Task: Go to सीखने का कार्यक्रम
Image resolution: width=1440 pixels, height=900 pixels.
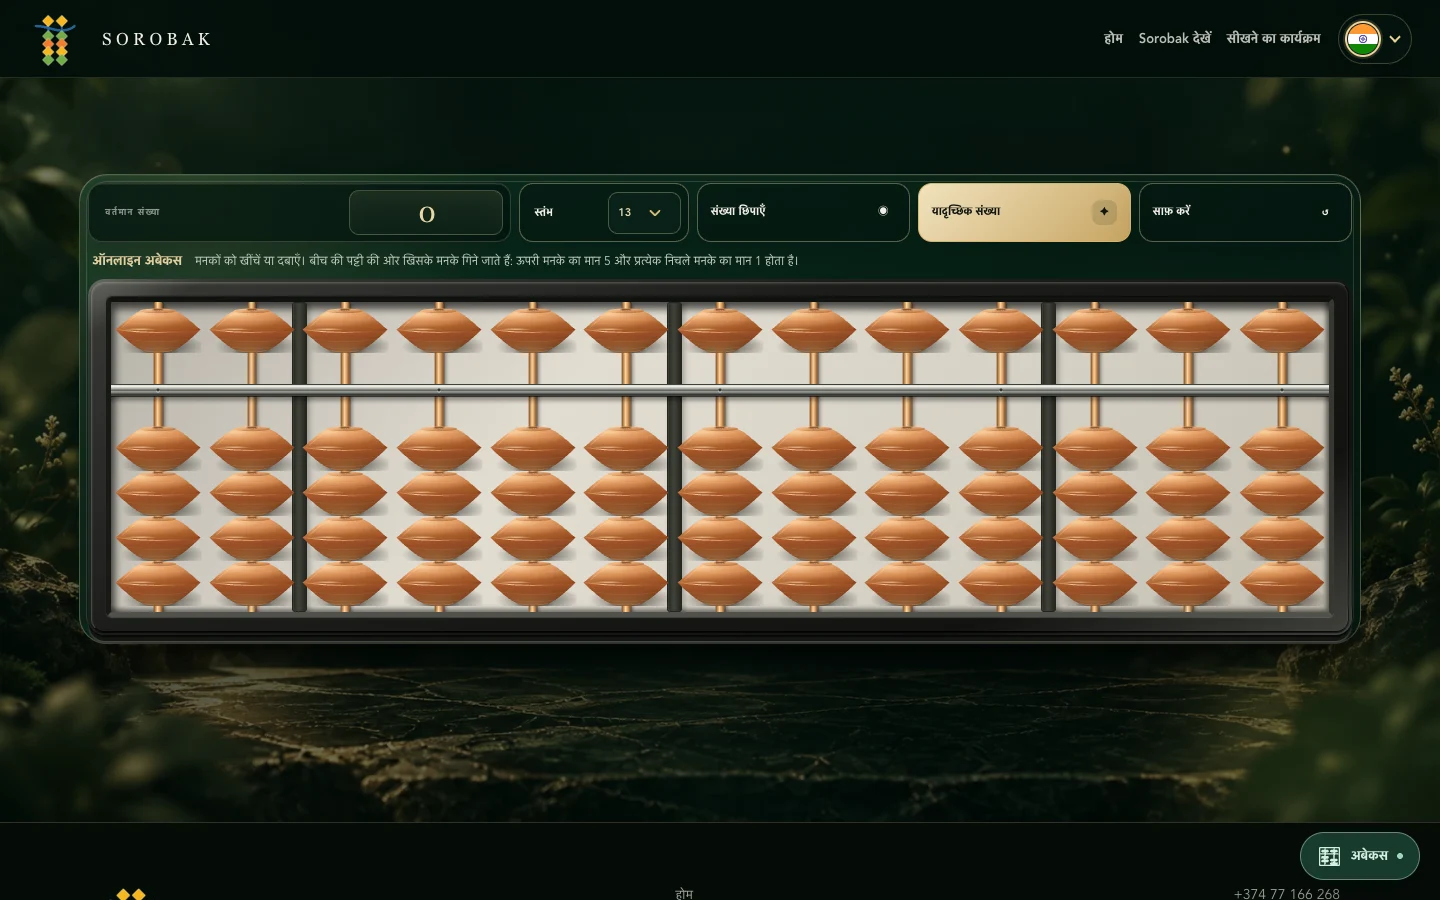Action: 1273,38
